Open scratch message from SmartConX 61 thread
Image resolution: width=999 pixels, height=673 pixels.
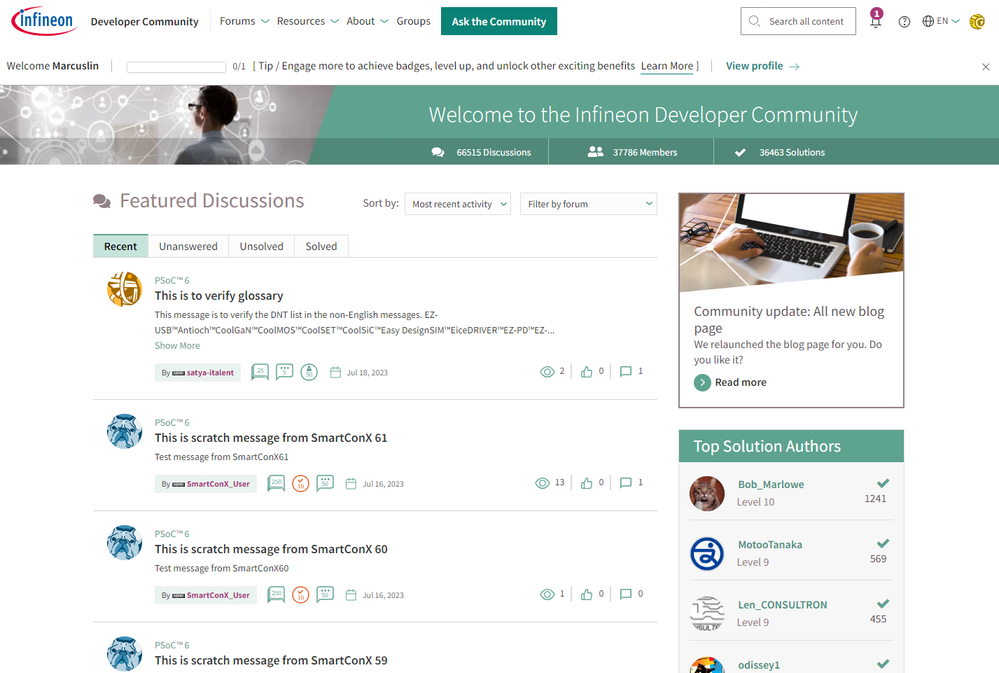click(271, 438)
